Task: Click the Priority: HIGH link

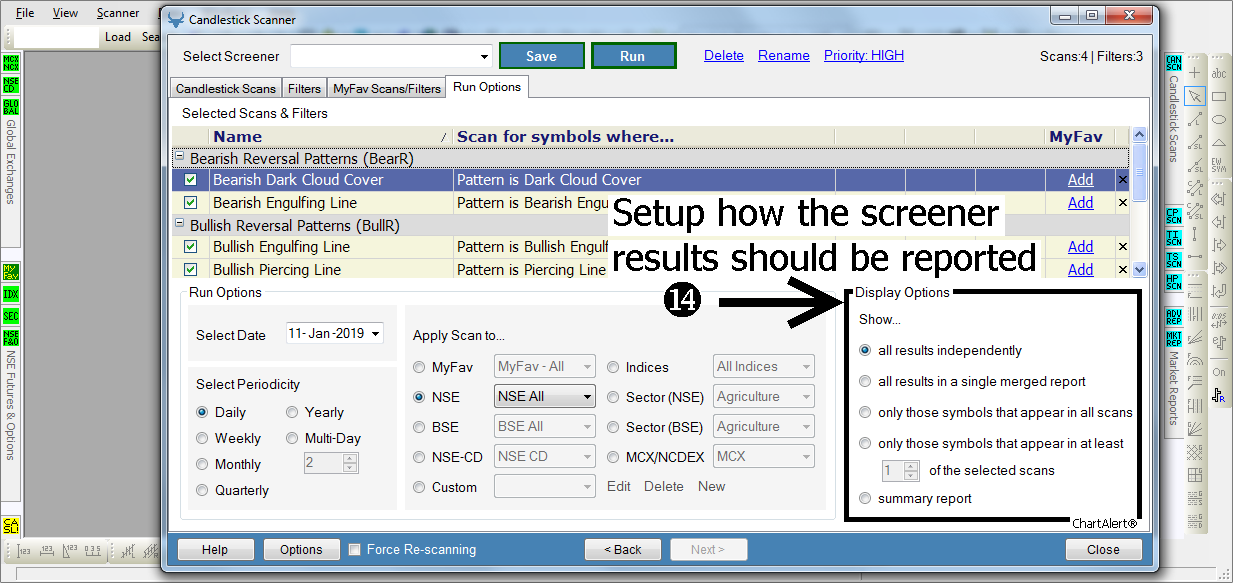Action: point(864,55)
